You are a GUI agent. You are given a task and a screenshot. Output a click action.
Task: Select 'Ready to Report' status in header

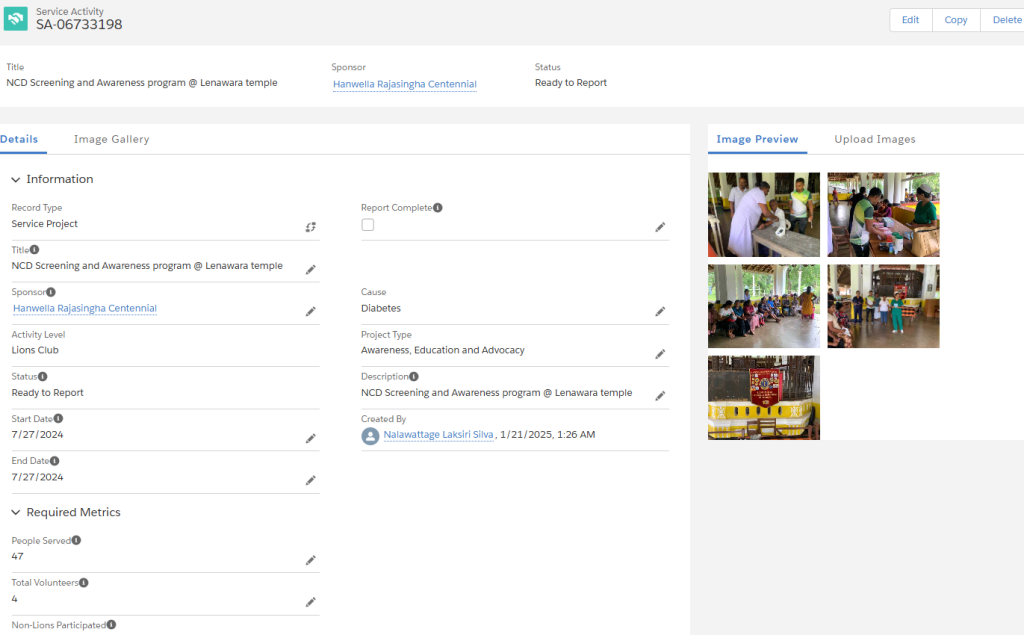(x=571, y=82)
